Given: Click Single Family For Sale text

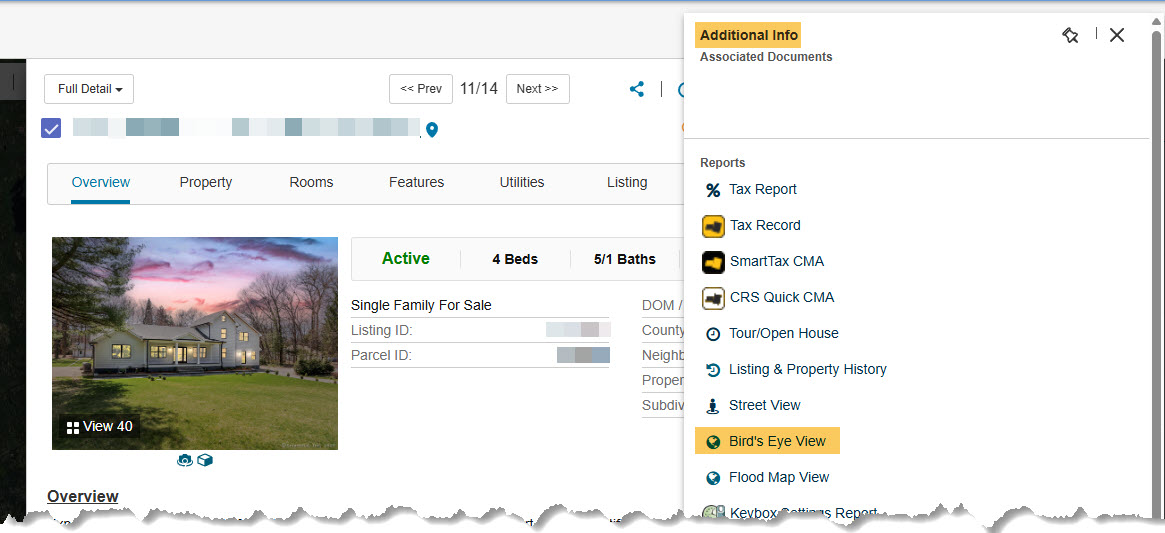Looking at the screenshot, I should tap(421, 306).
